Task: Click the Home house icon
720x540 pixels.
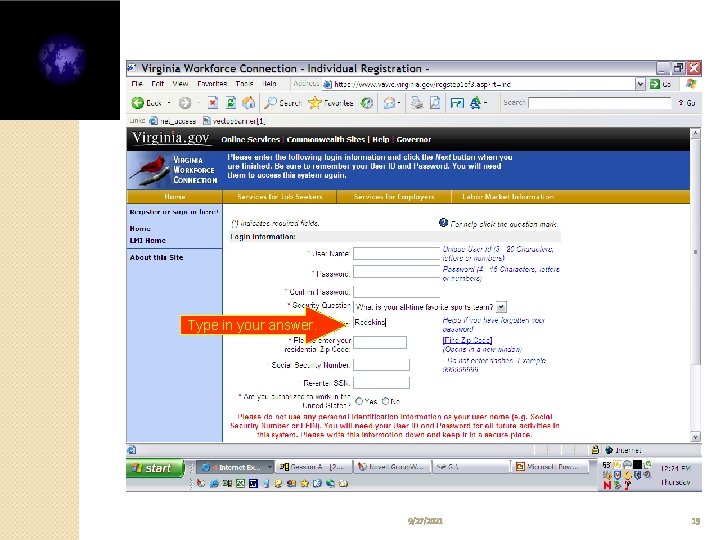Action: [x=248, y=102]
